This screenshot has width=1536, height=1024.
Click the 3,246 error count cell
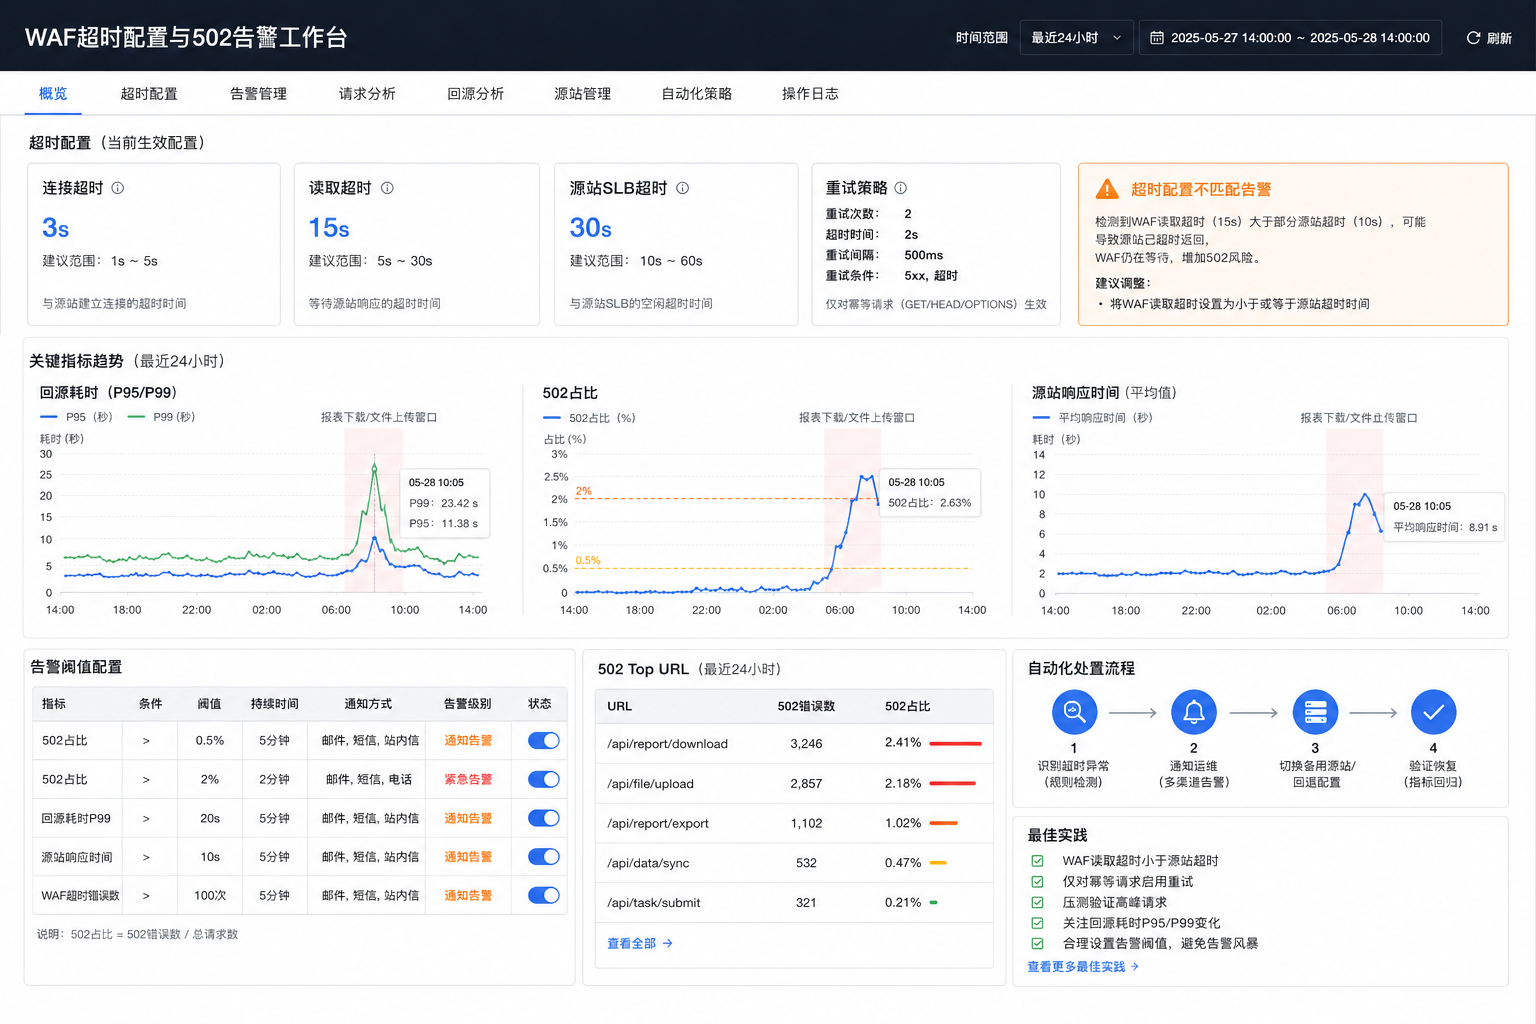coord(806,744)
